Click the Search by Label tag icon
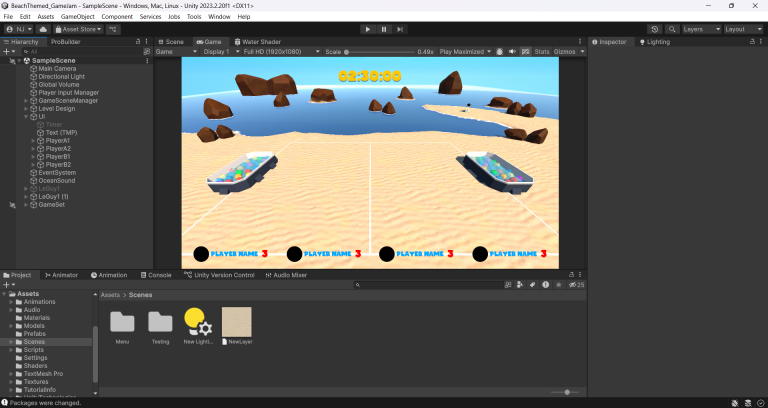The width and height of the screenshot is (768, 408). [x=532, y=285]
